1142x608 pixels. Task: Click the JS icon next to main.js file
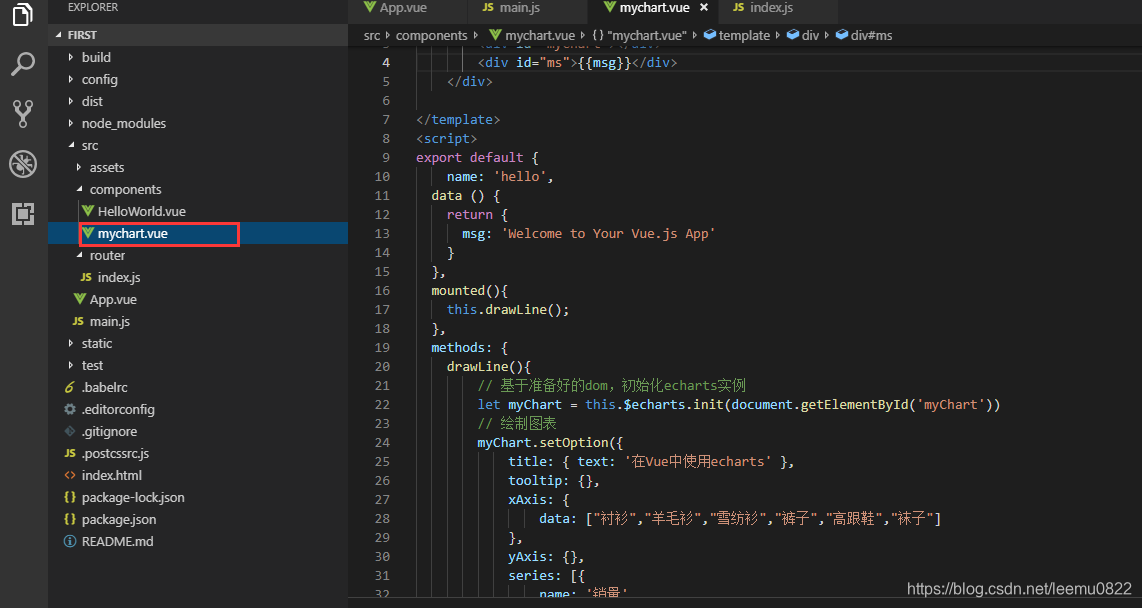coord(78,321)
